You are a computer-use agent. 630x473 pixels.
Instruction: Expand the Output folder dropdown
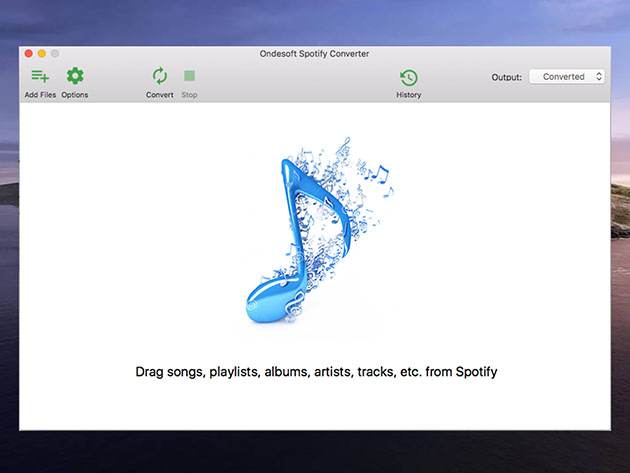coord(566,77)
